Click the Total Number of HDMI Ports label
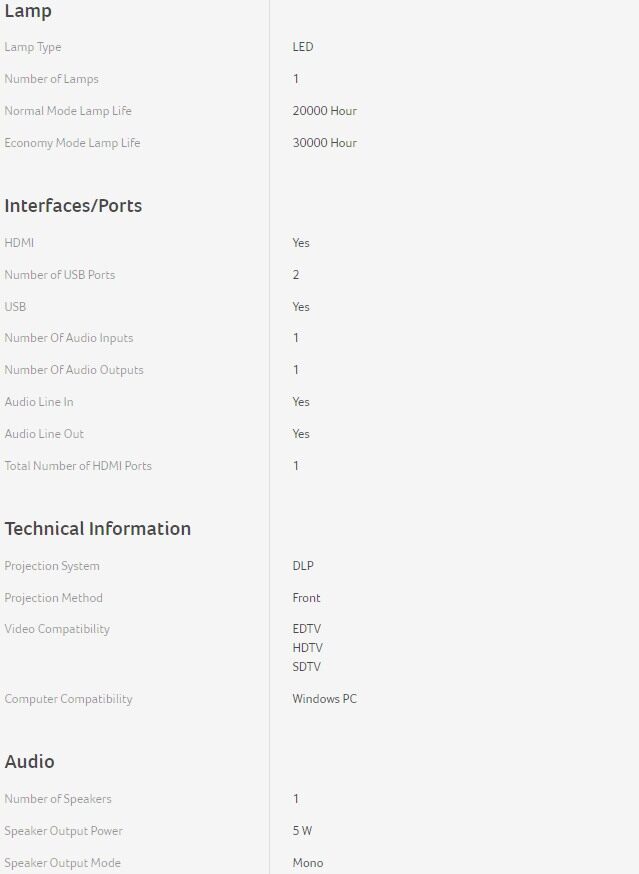 coord(78,466)
